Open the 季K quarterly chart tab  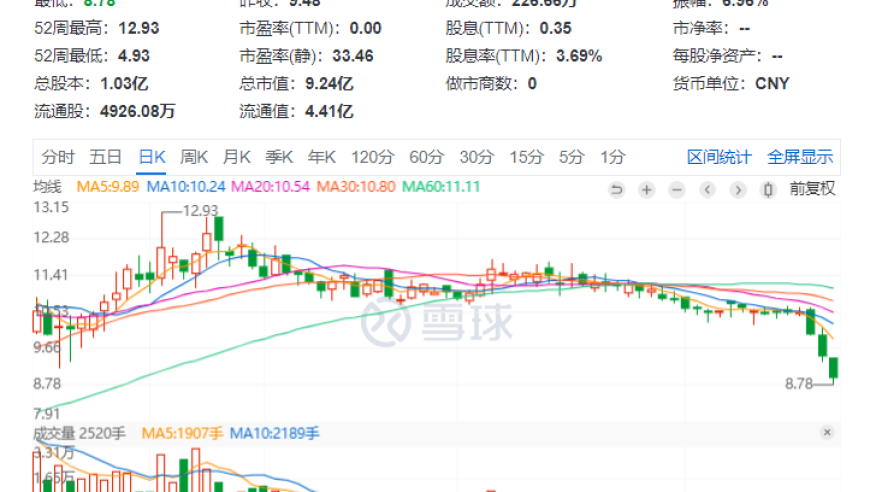(279, 157)
